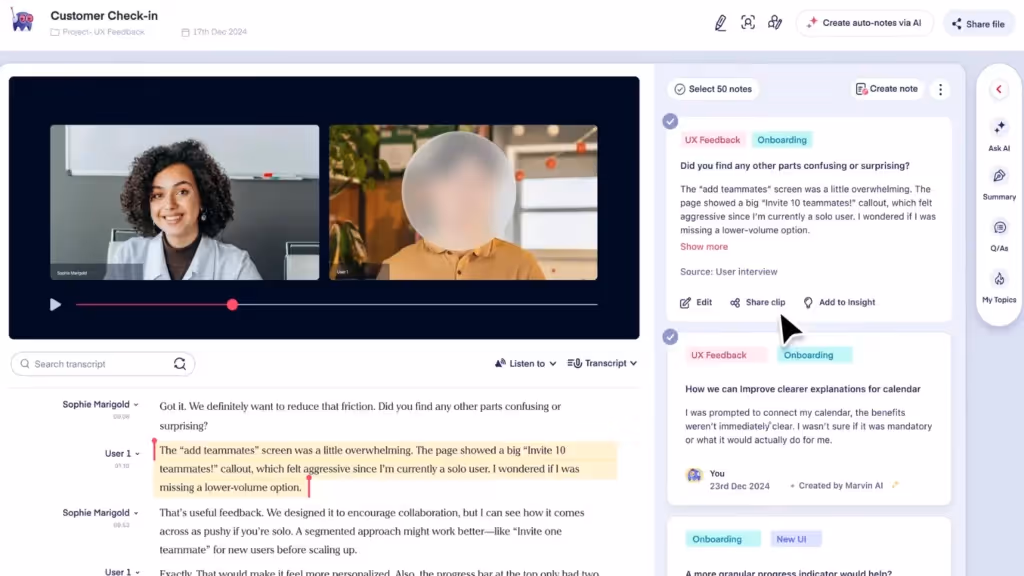The image size is (1024, 576).
Task: Enable Select 50 notes
Action: tap(712, 89)
